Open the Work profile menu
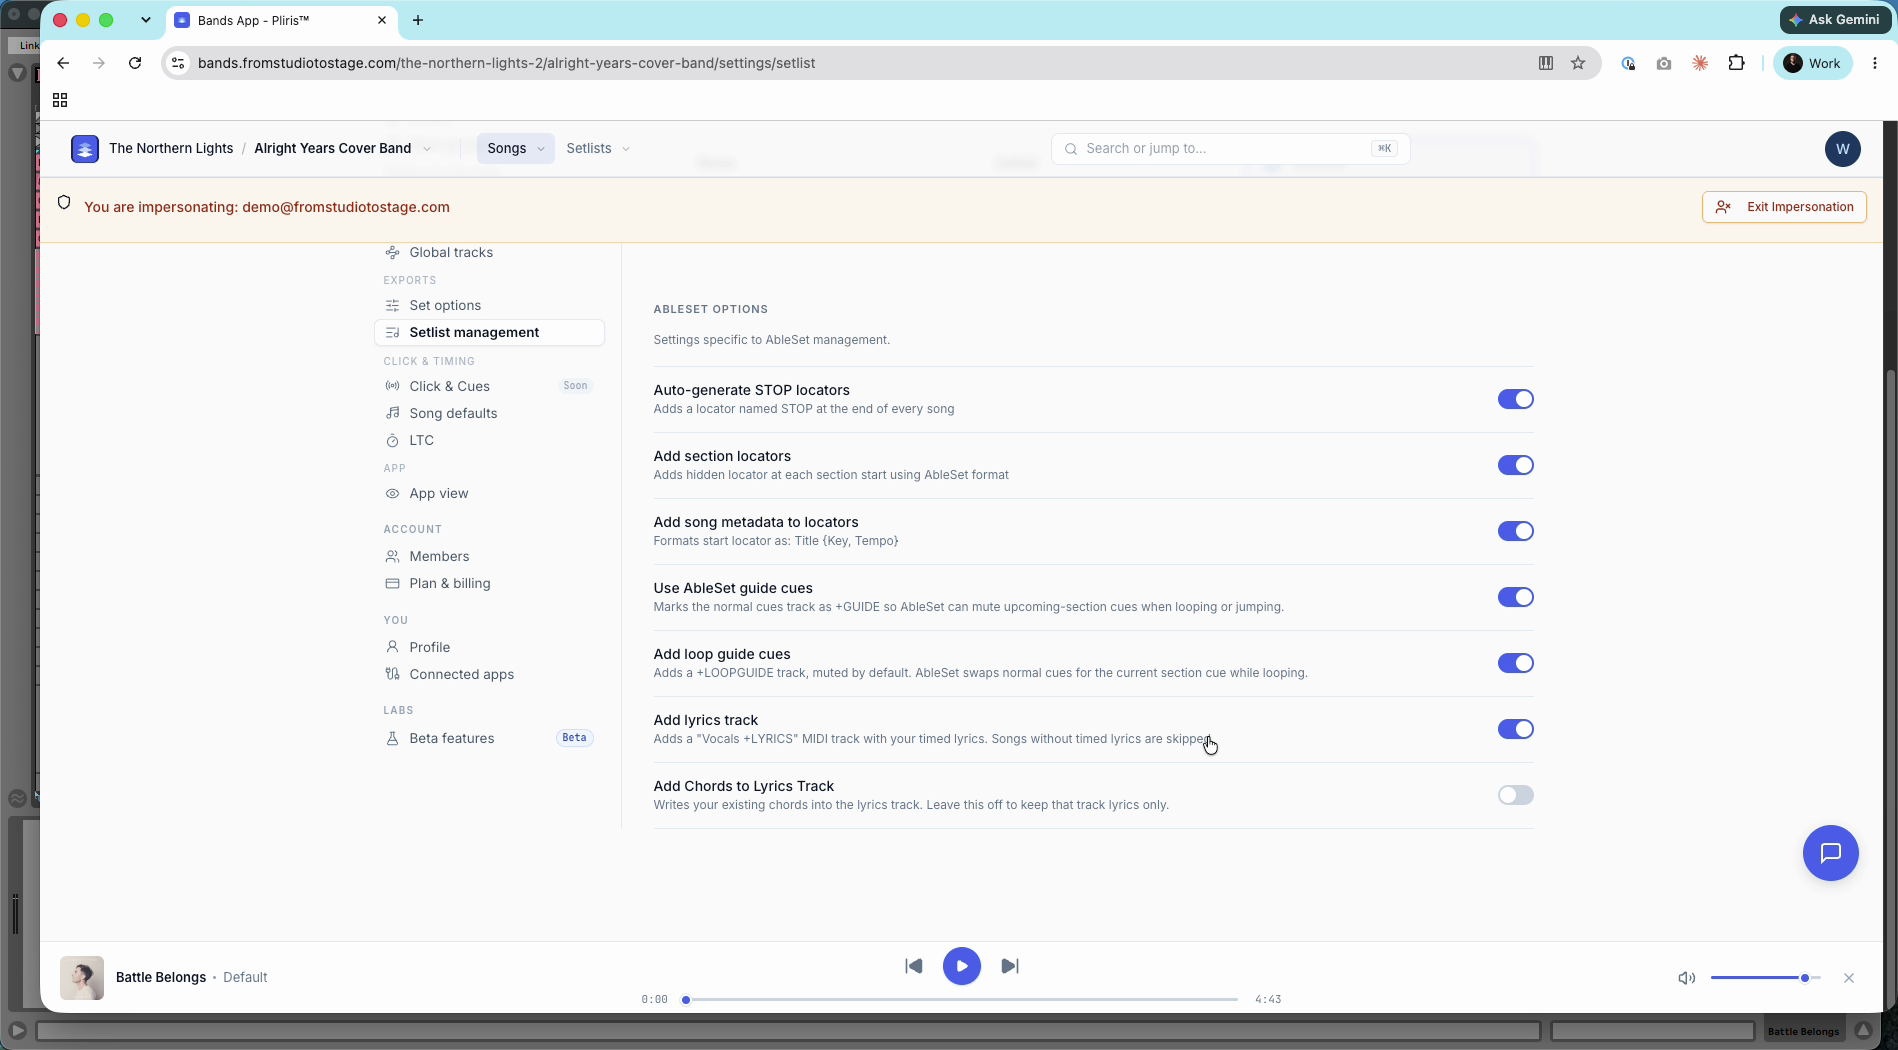Screen dimensions: 1898x1050 point(1813,63)
